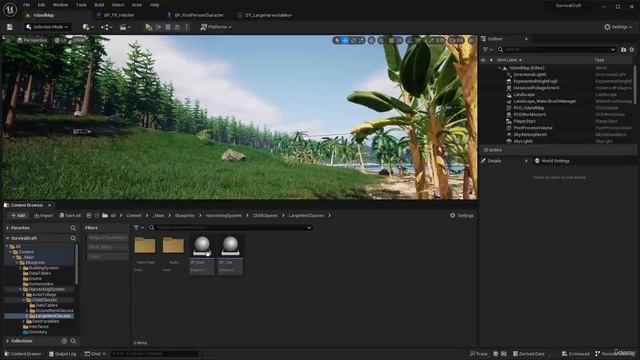Open the Output Log
Image resolution: width=640 pixels, height=360 pixels.
coord(62,354)
